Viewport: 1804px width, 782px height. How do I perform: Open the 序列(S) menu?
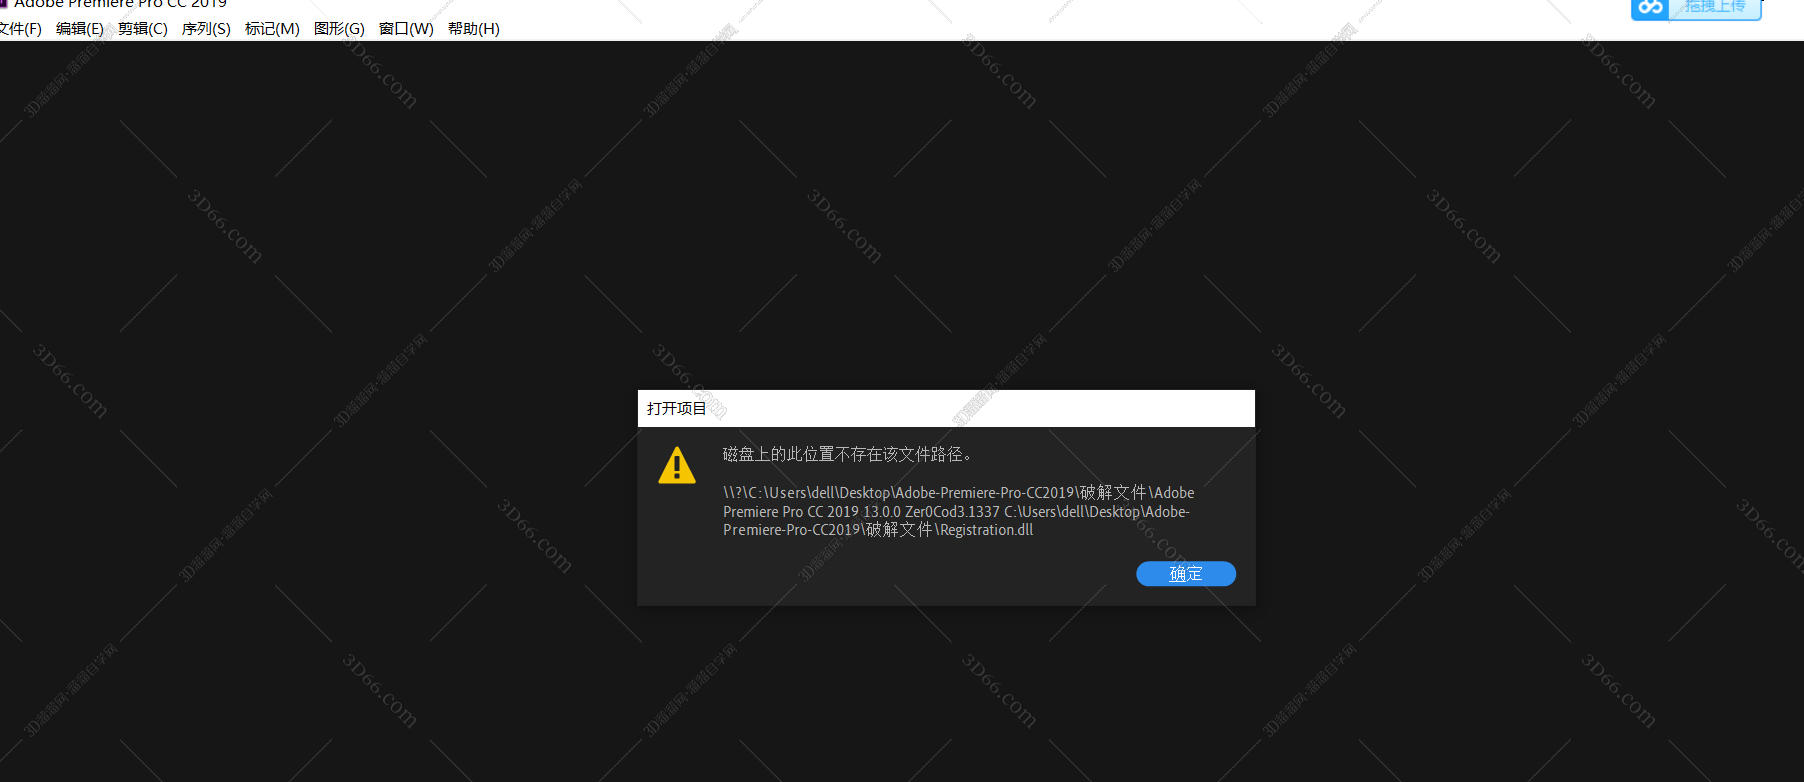click(x=206, y=29)
